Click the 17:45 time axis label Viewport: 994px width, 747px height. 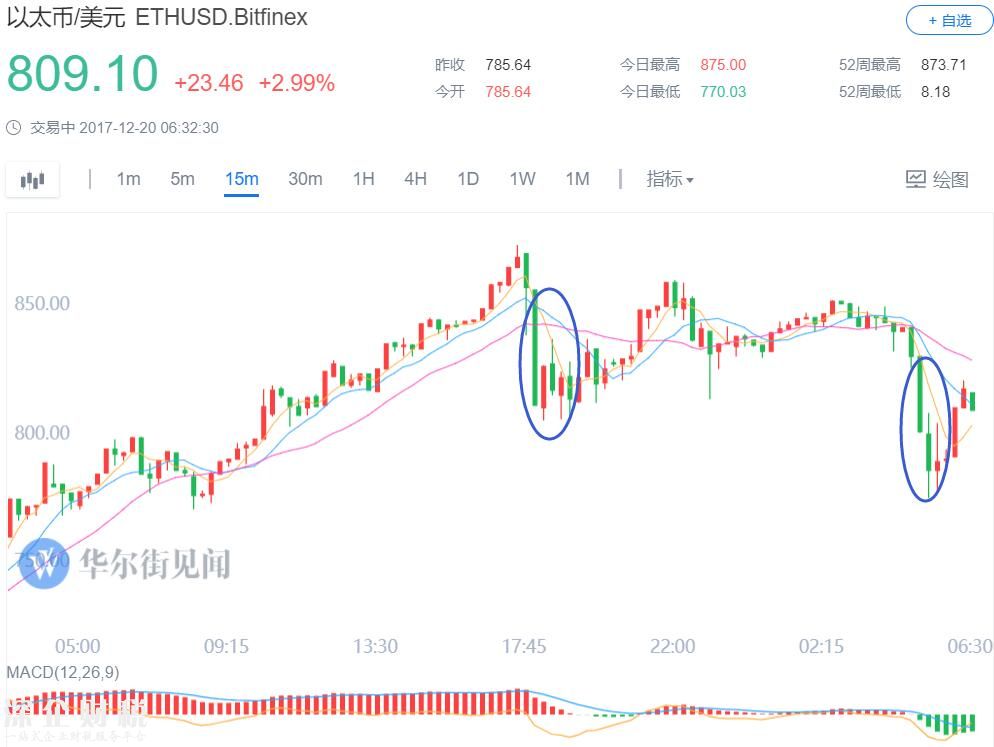pyautogui.click(x=524, y=646)
